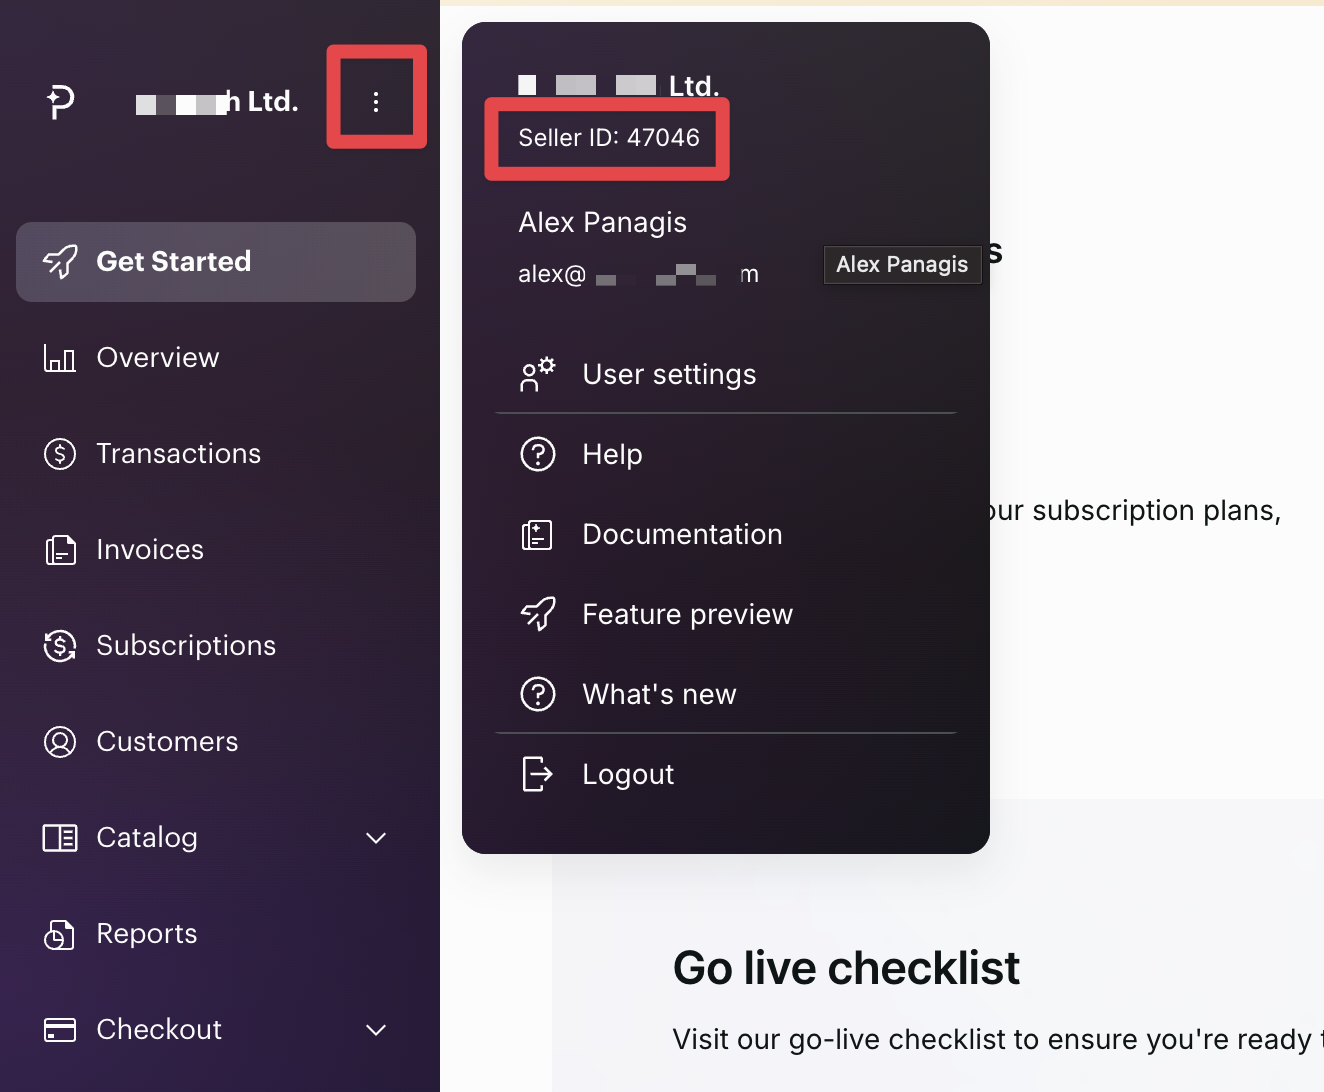Viewport: 1324px width, 1092px height.
Task: Expand the Checkout section chevron
Action: (x=376, y=1030)
